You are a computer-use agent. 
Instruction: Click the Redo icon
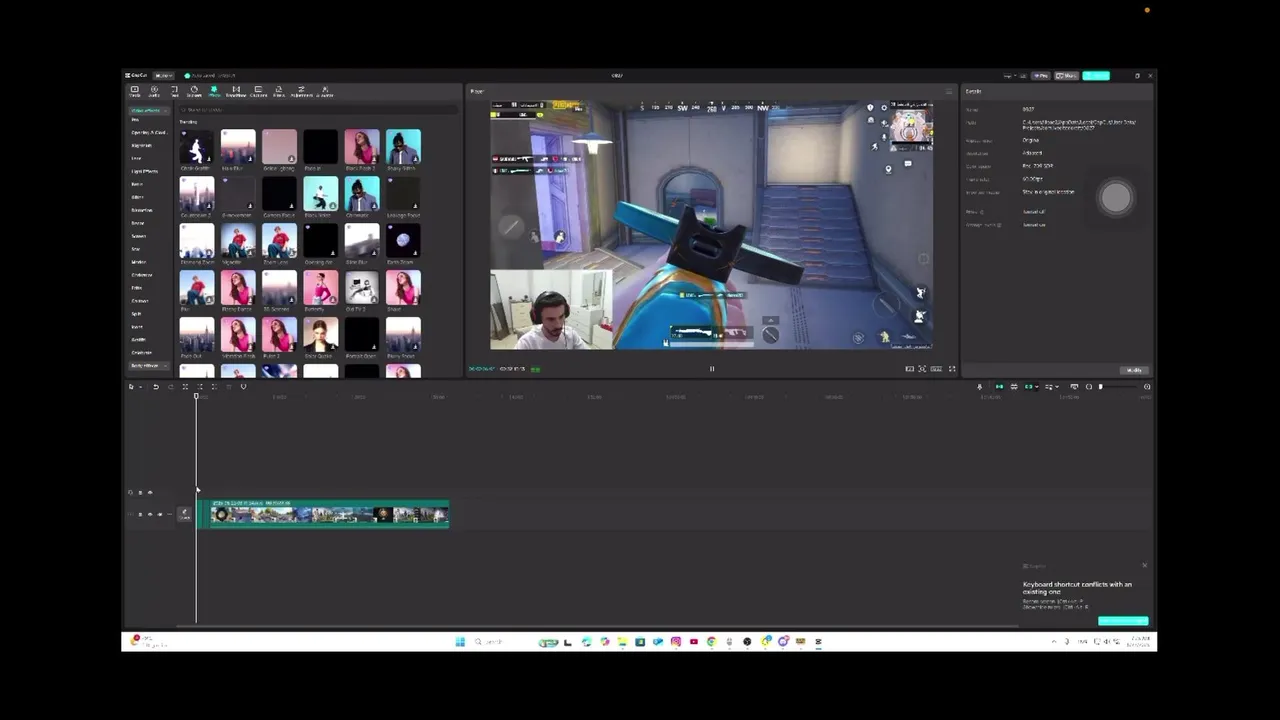click(171, 387)
